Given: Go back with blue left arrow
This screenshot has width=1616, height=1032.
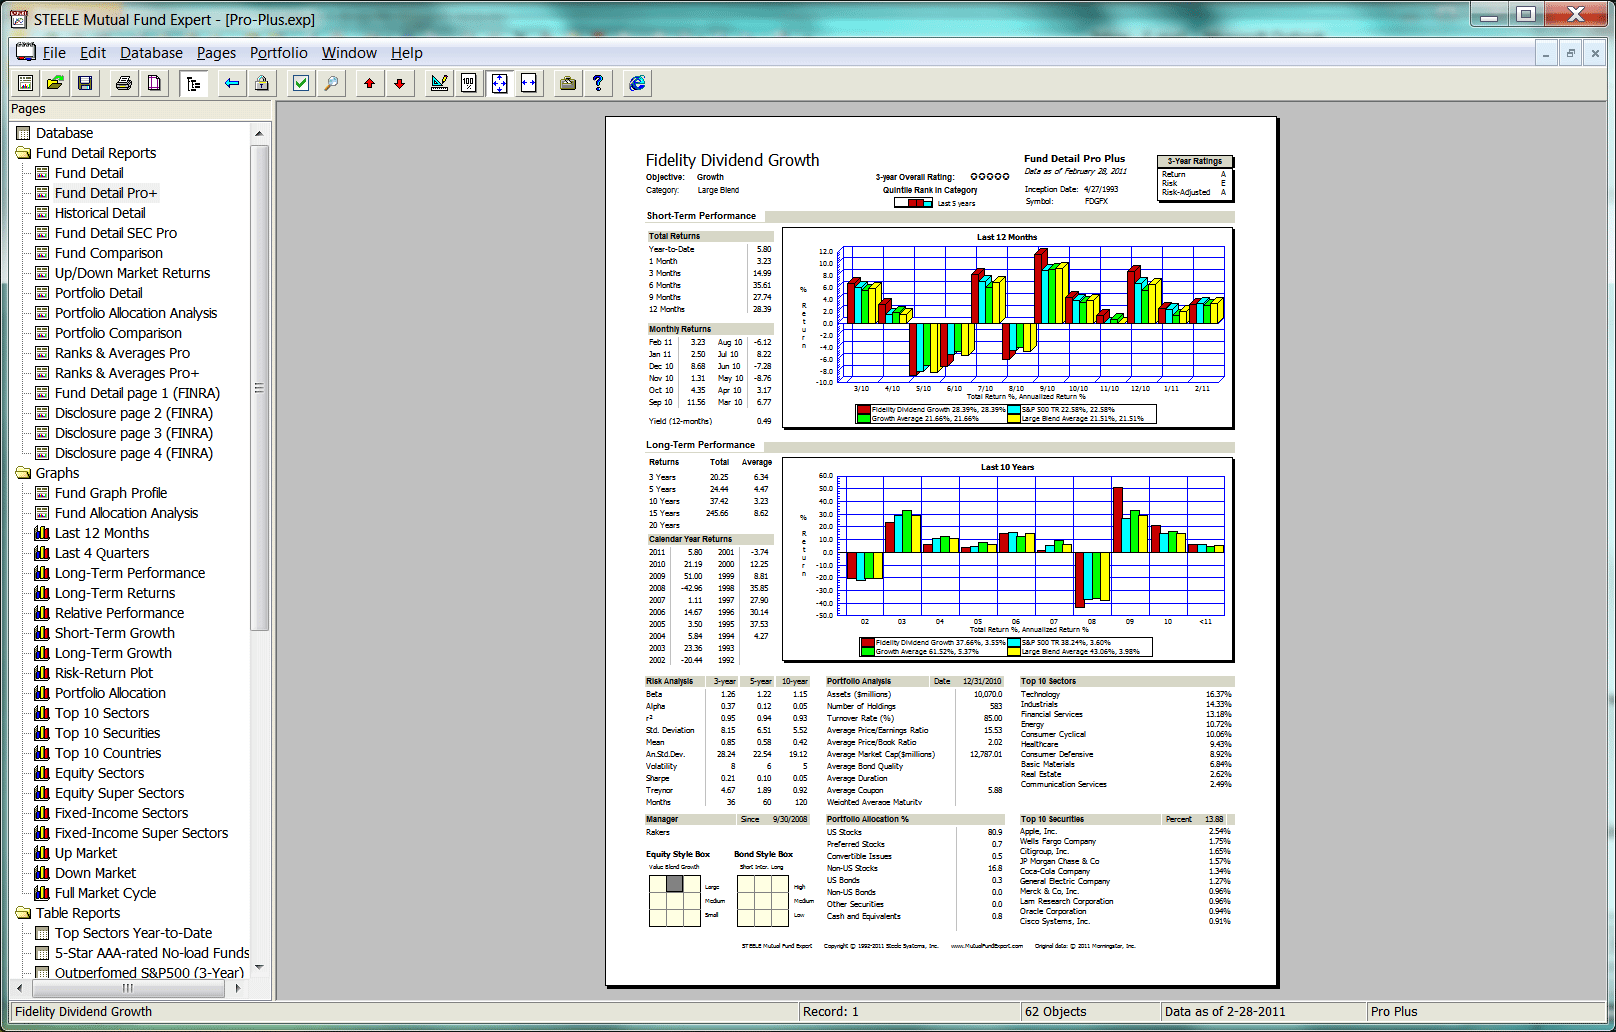Looking at the screenshot, I should click(232, 83).
